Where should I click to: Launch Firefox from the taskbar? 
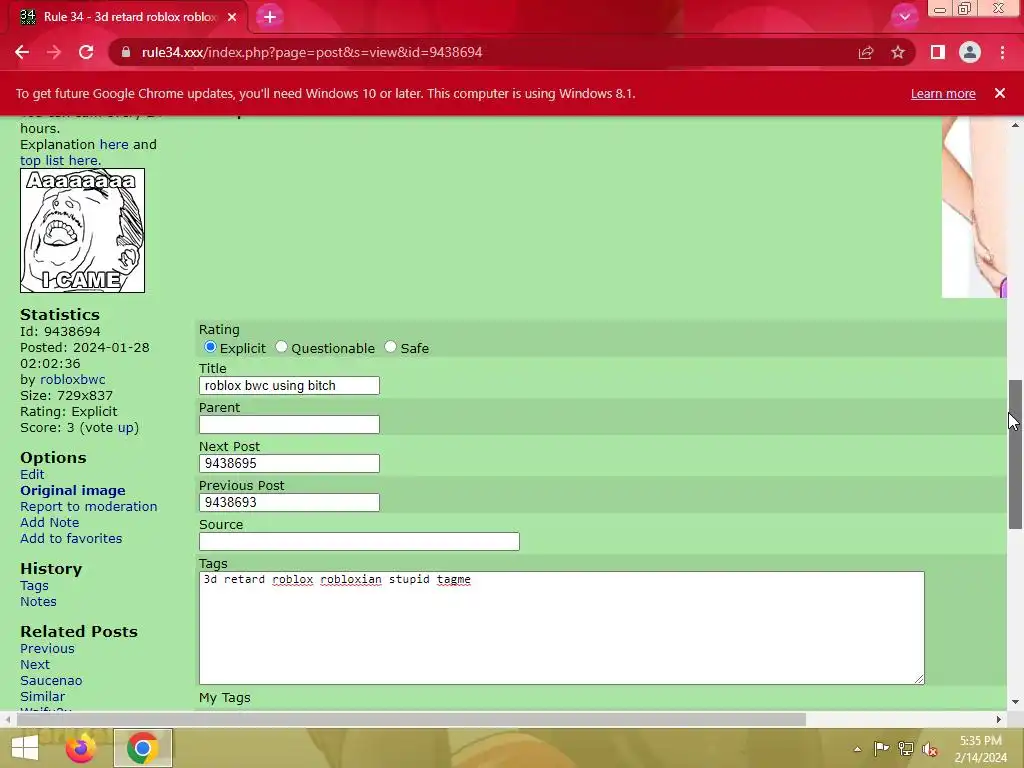pyautogui.click(x=80, y=748)
